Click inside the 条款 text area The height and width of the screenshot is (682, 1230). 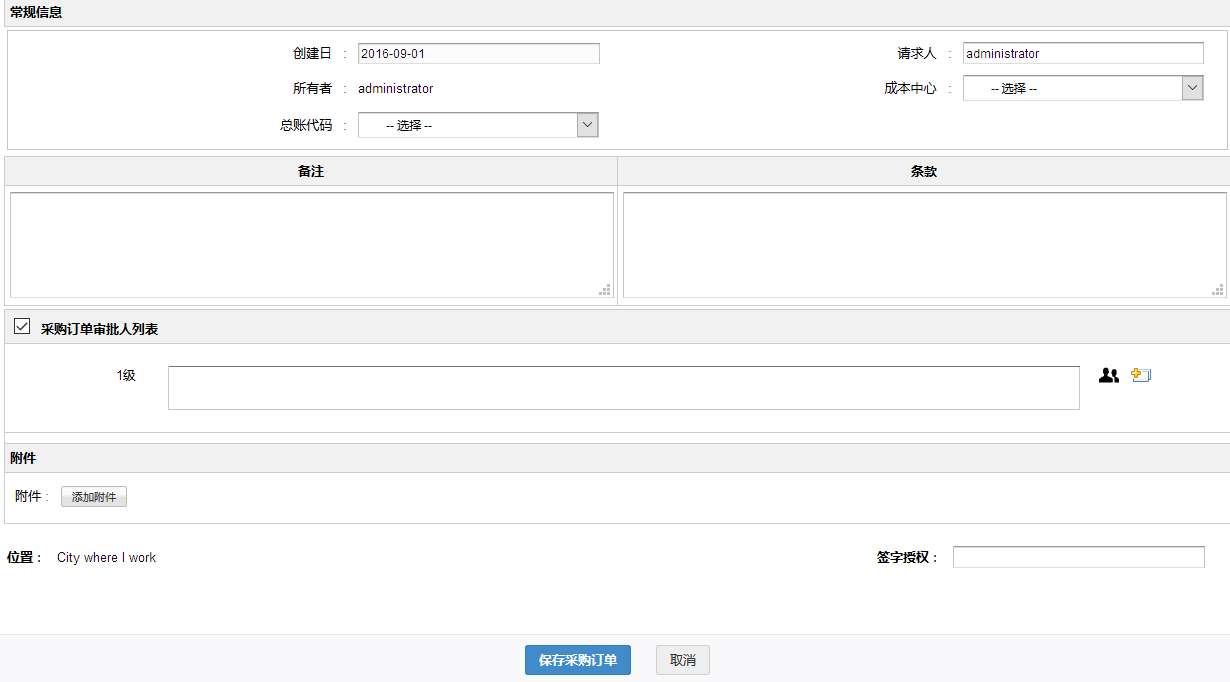coord(923,244)
